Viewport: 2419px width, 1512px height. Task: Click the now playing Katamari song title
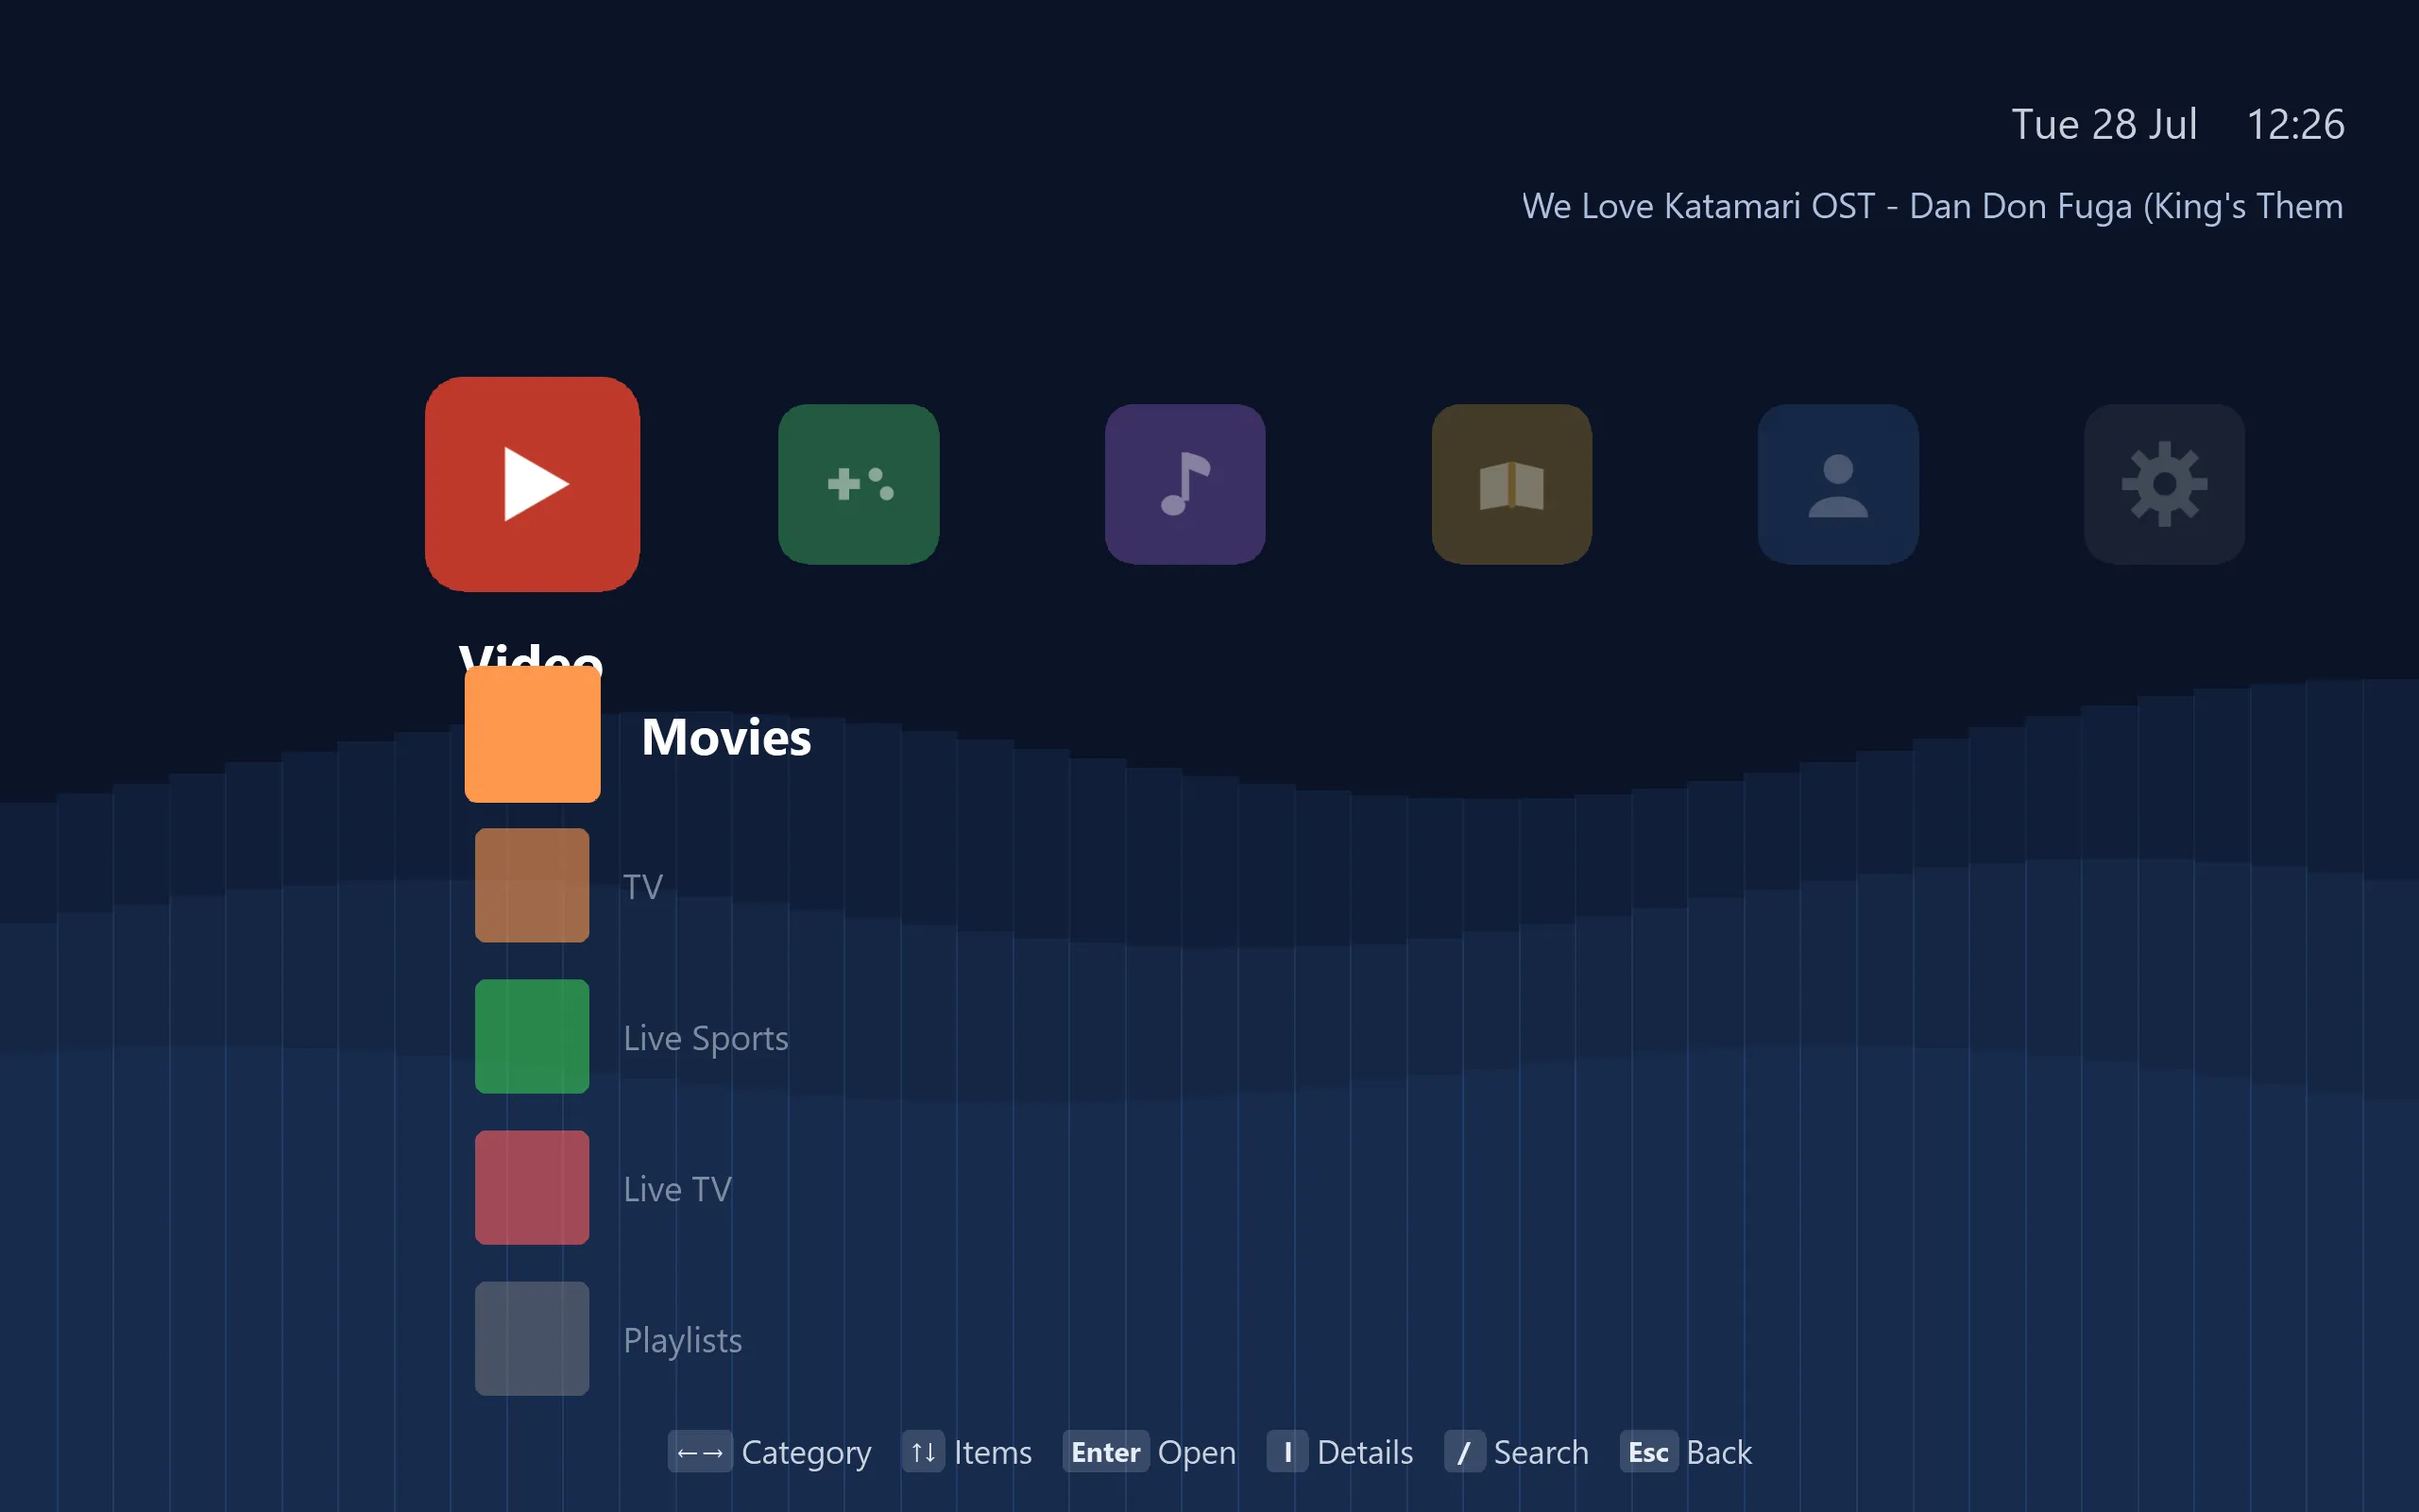[1932, 206]
